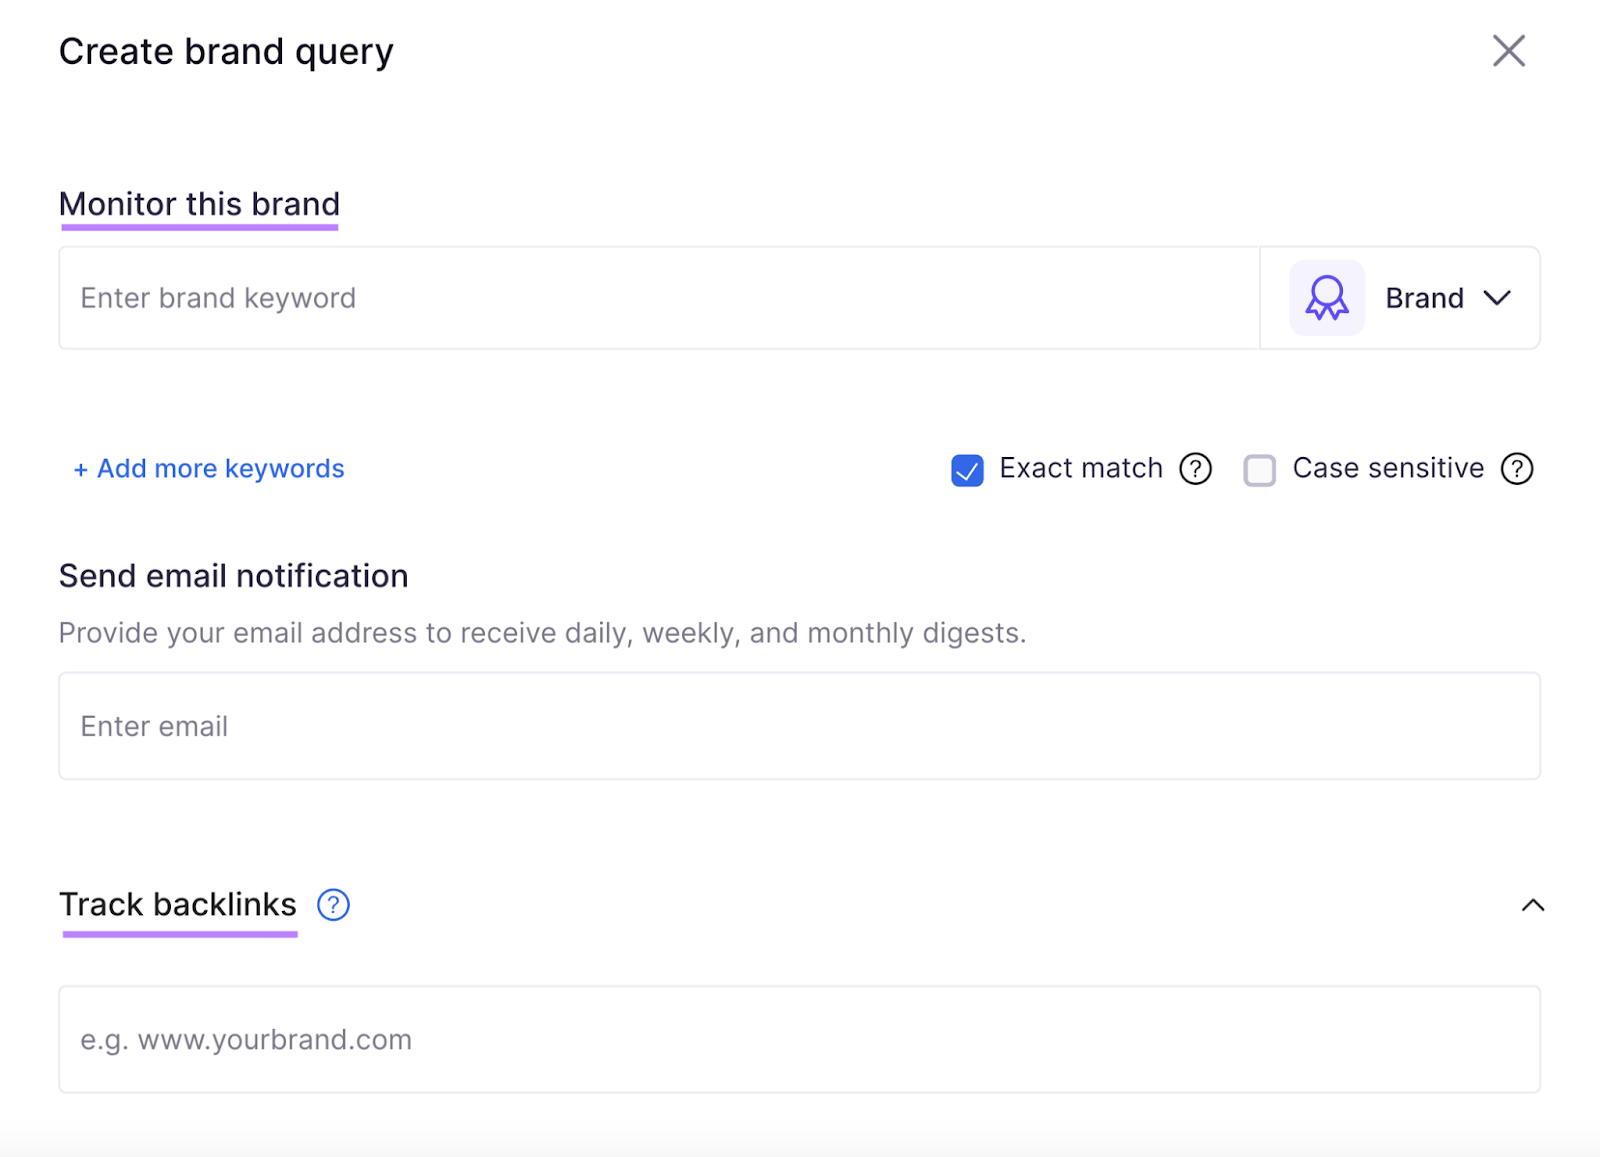Click the X to close the dialog

[x=1508, y=51]
